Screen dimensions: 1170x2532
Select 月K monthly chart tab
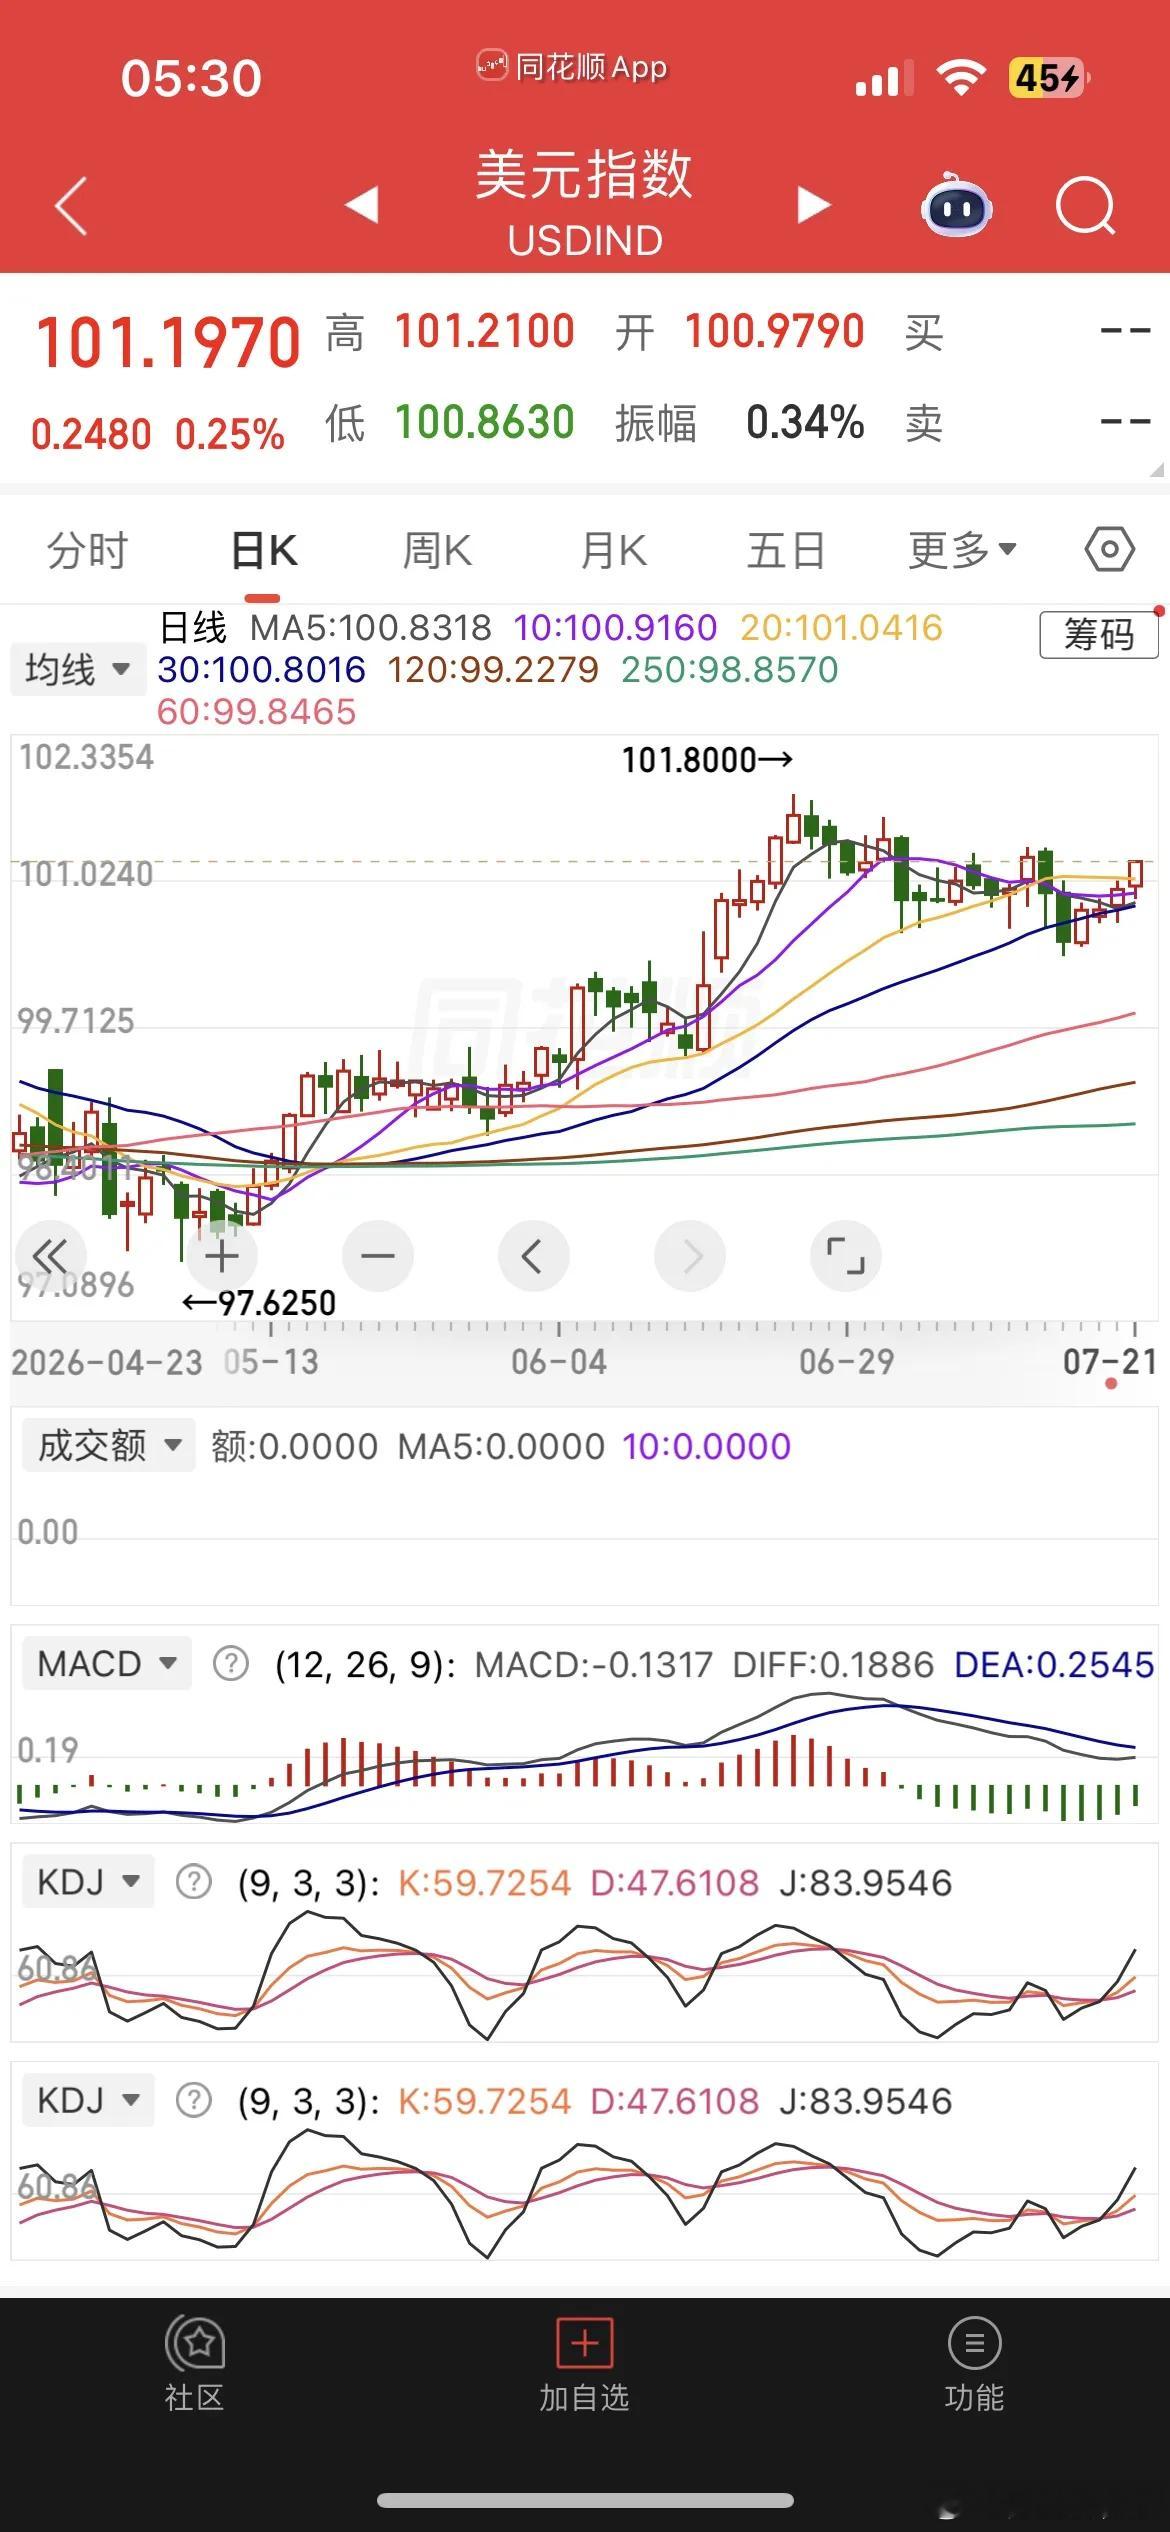pyautogui.click(x=614, y=550)
